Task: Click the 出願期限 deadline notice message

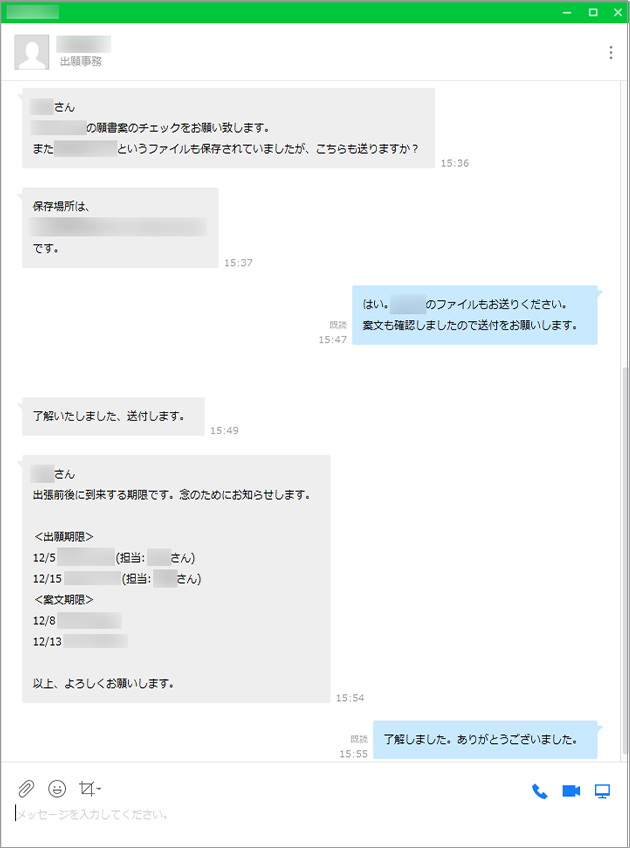Action: click(176, 579)
